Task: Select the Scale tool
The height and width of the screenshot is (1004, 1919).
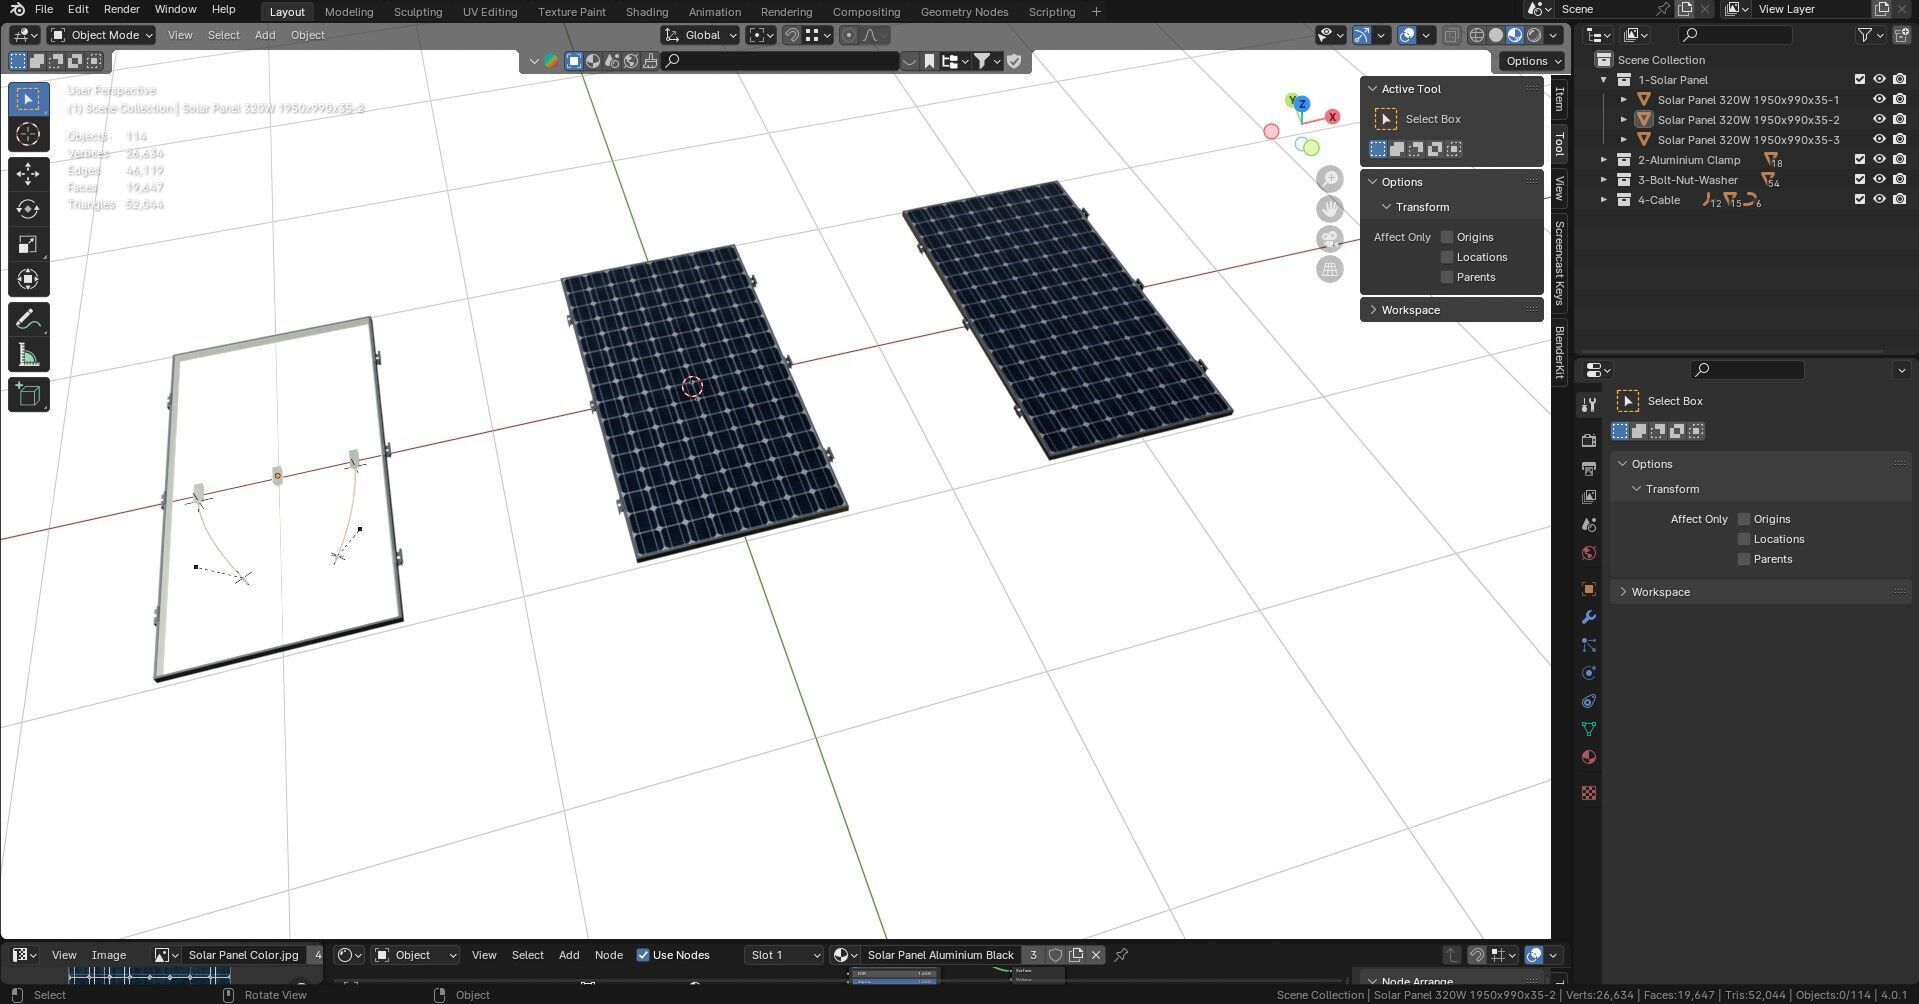Action: click(x=28, y=244)
